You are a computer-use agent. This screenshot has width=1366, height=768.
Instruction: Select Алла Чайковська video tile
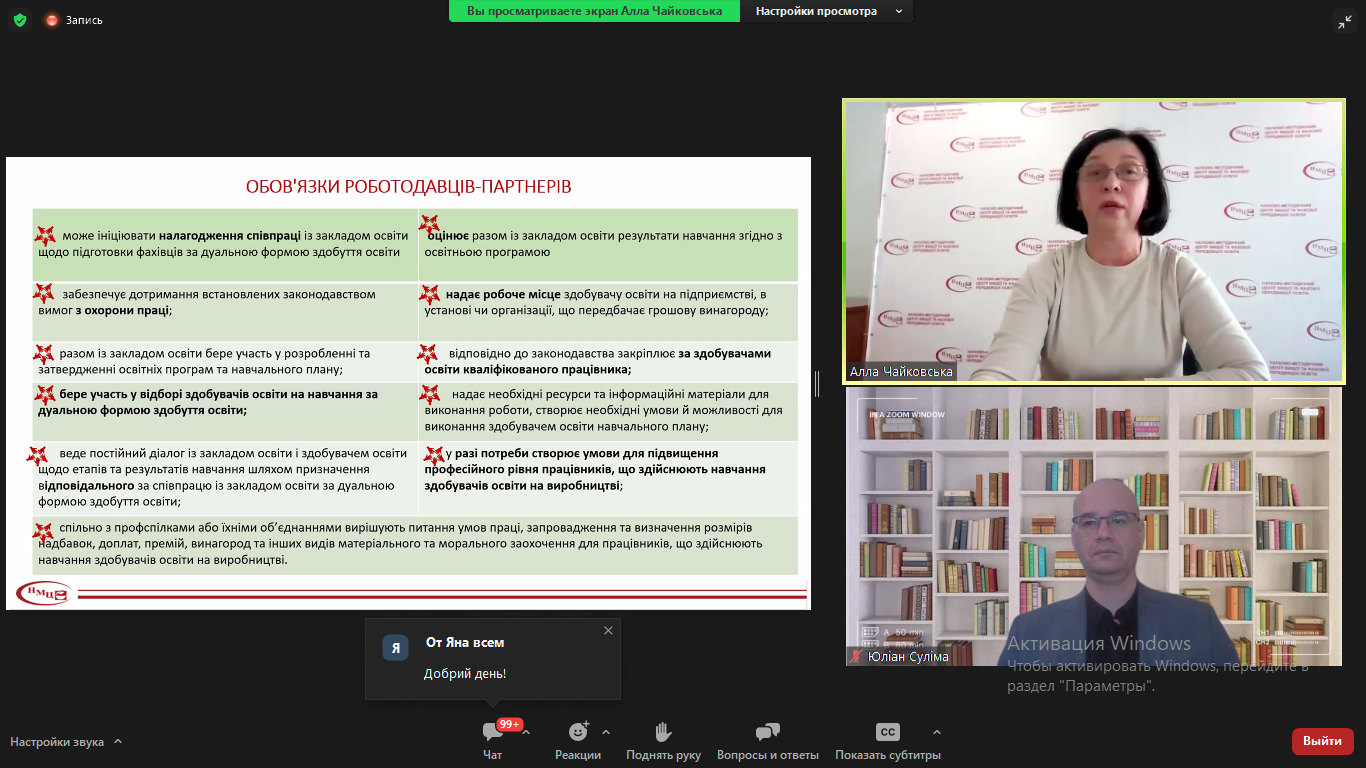(1094, 241)
